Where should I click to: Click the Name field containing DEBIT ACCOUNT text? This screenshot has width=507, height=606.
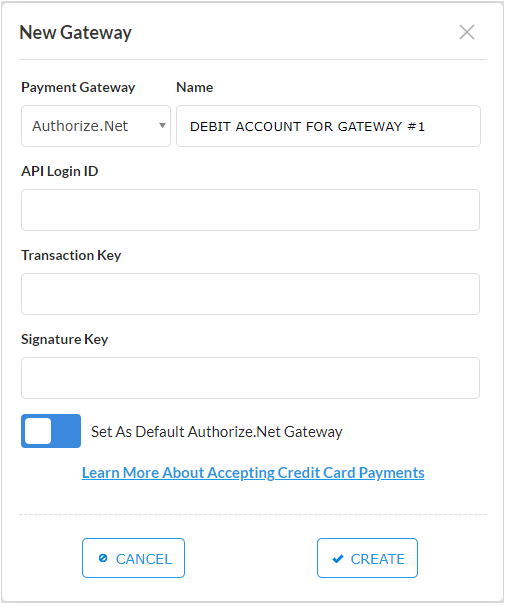(x=329, y=126)
